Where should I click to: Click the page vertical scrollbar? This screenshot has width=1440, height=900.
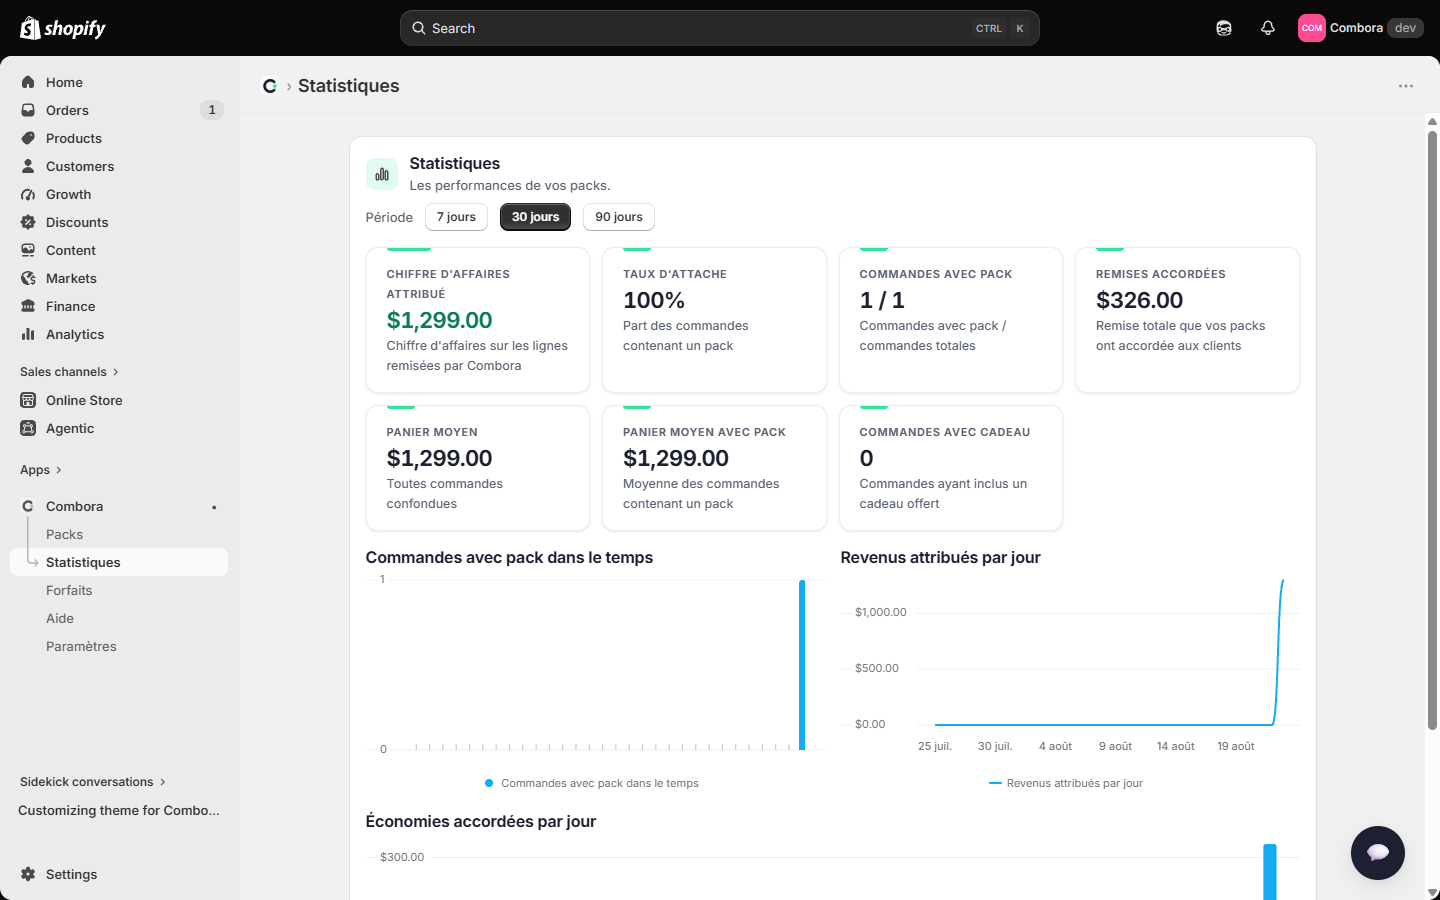point(1432,430)
